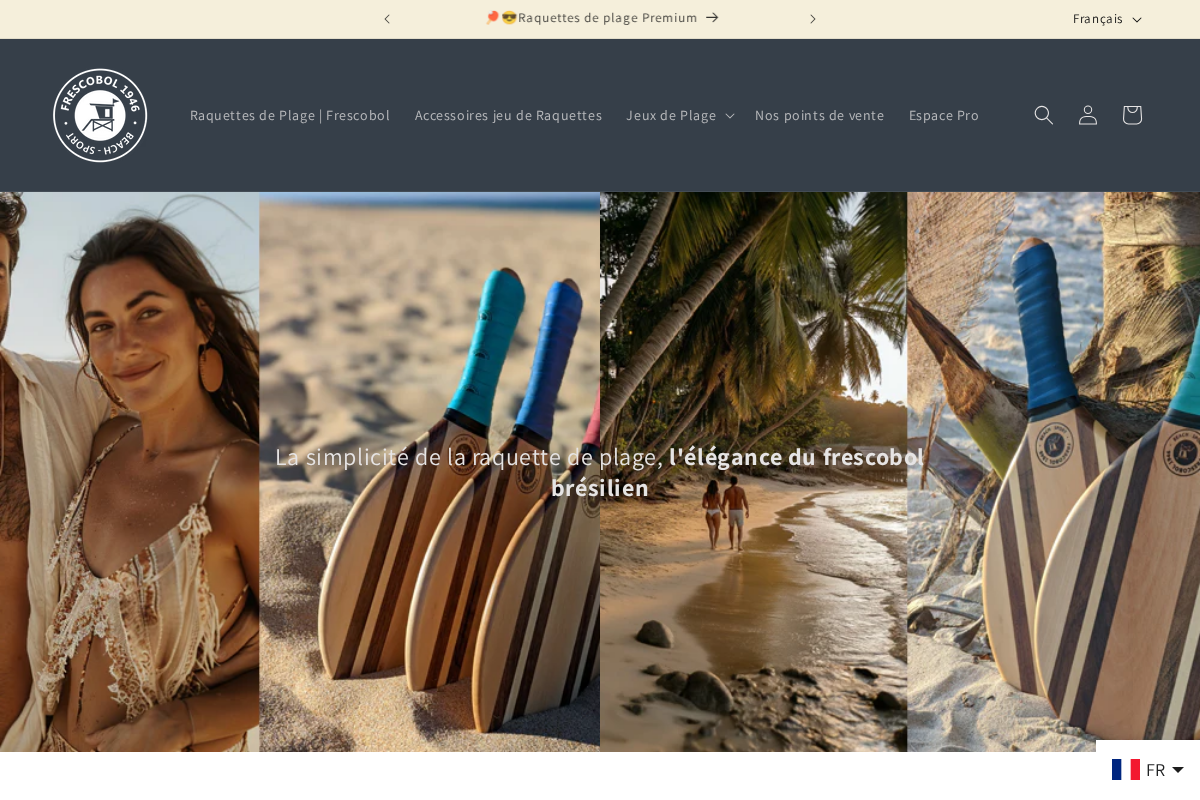Click the magnifying glass to search products
This screenshot has height=800, width=1200.
tap(1043, 114)
